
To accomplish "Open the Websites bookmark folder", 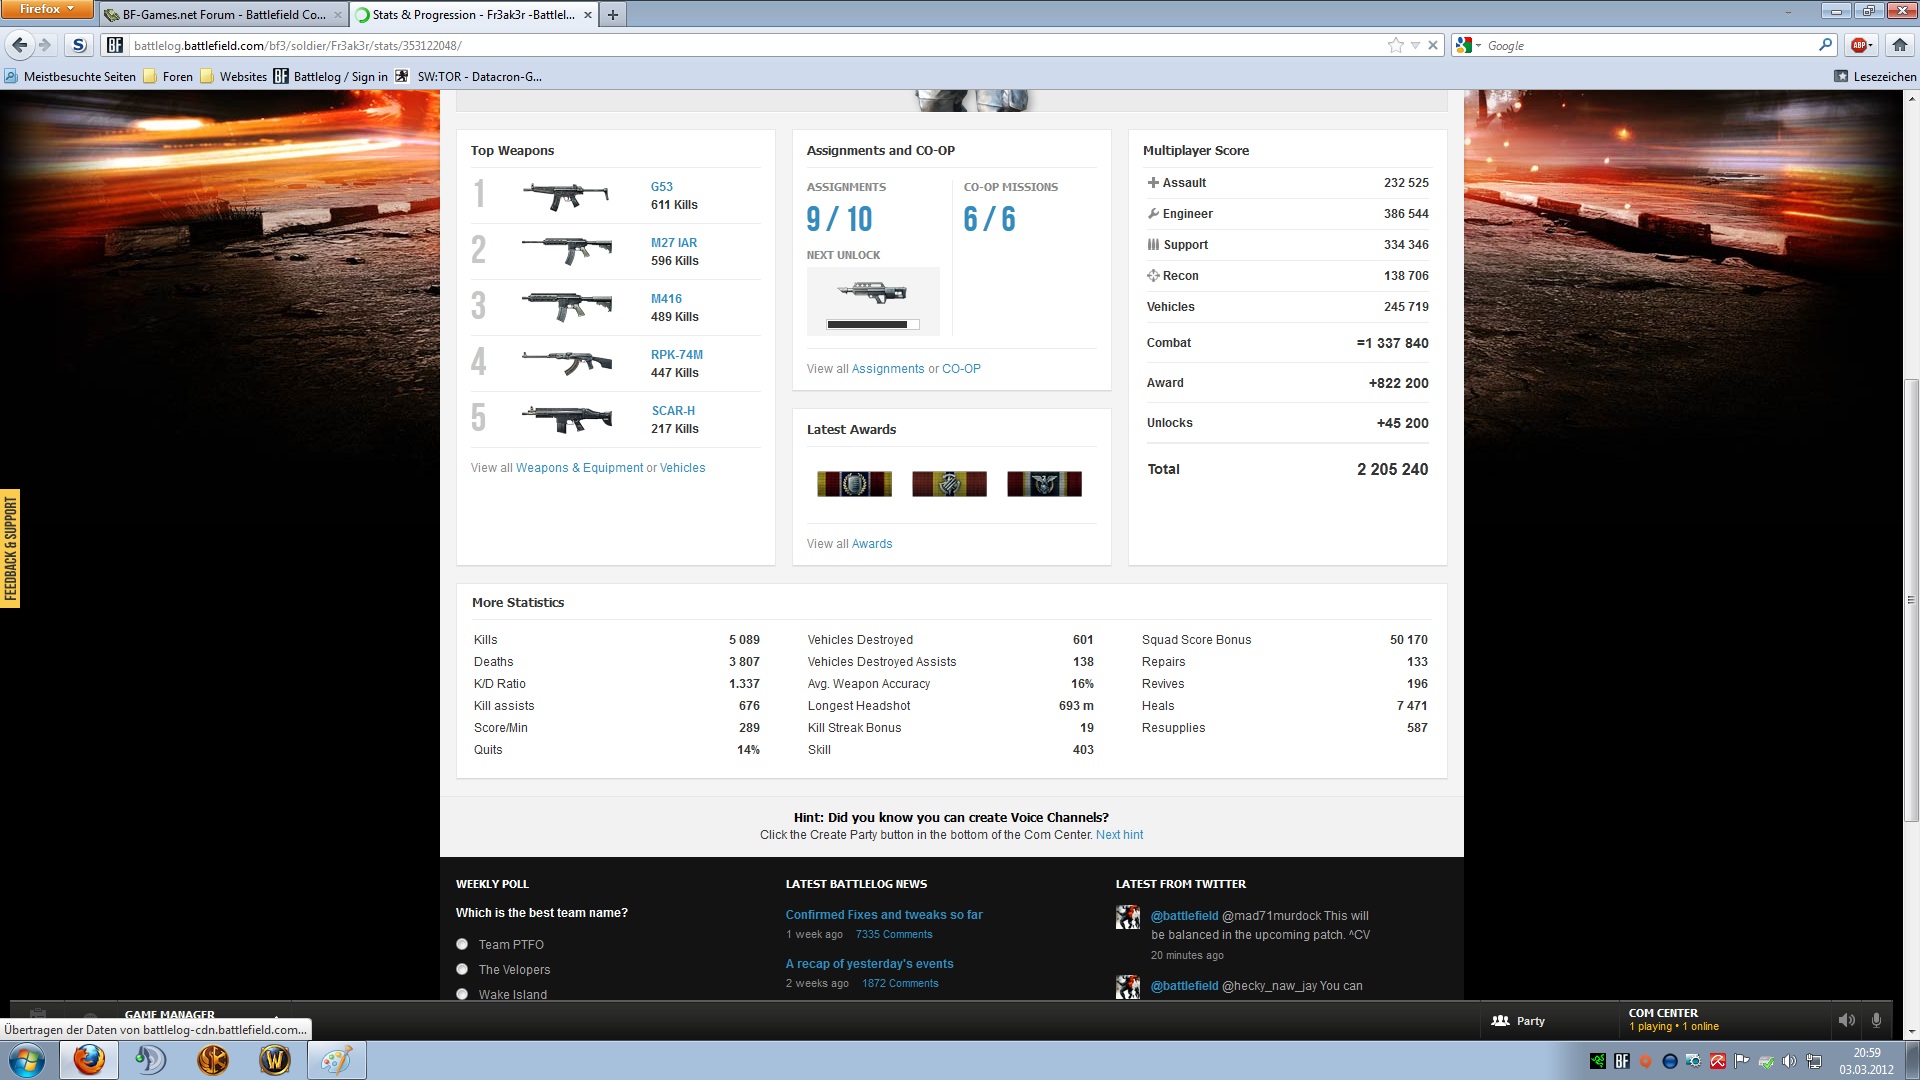I will 234,76.
